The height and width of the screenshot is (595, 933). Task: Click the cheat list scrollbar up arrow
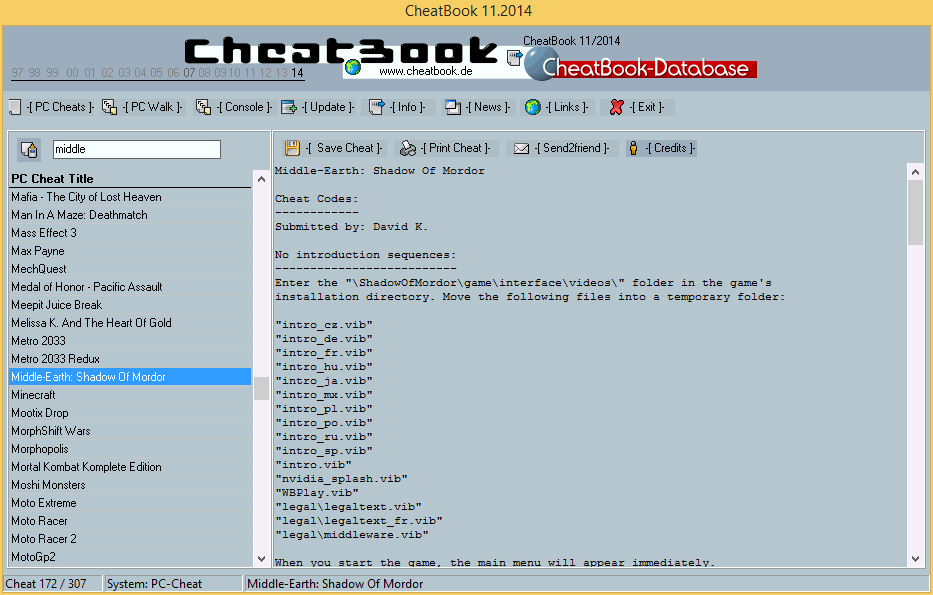pos(261,178)
